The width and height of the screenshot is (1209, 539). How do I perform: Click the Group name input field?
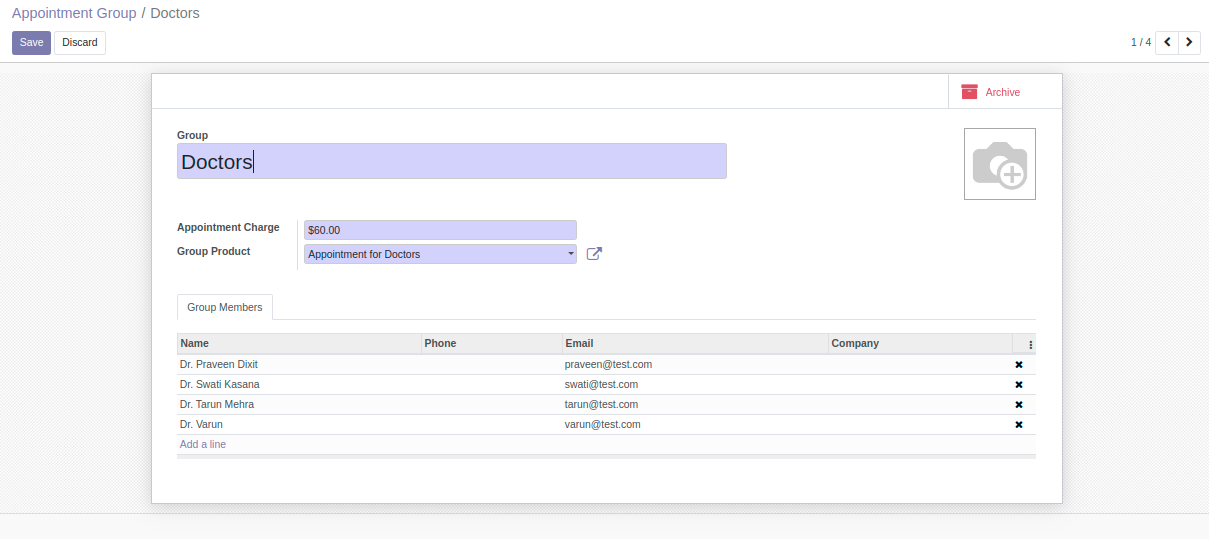click(x=451, y=161)
